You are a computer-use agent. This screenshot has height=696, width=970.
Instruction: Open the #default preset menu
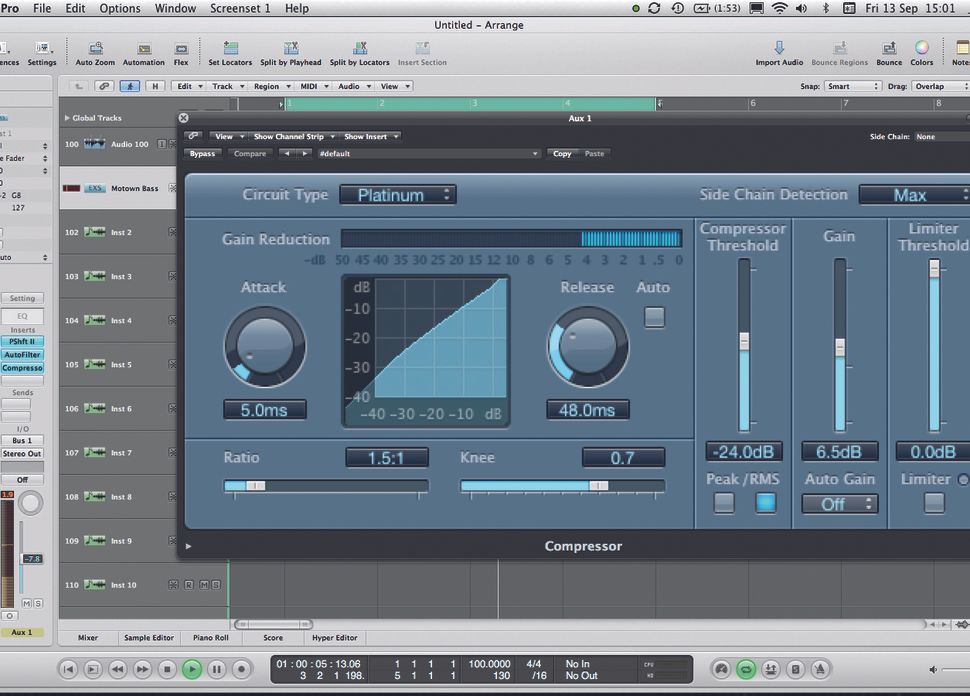pyautogui.click(x=430, y=153)
